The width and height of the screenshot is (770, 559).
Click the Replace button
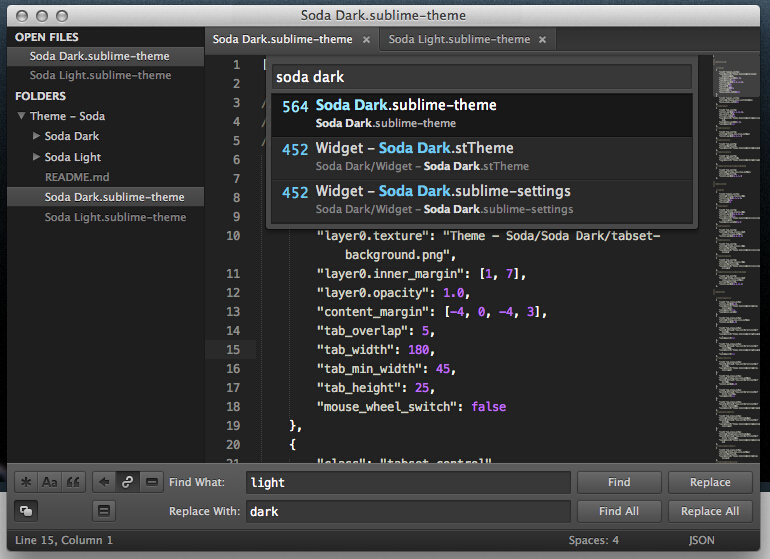click(x=710, y=482)
